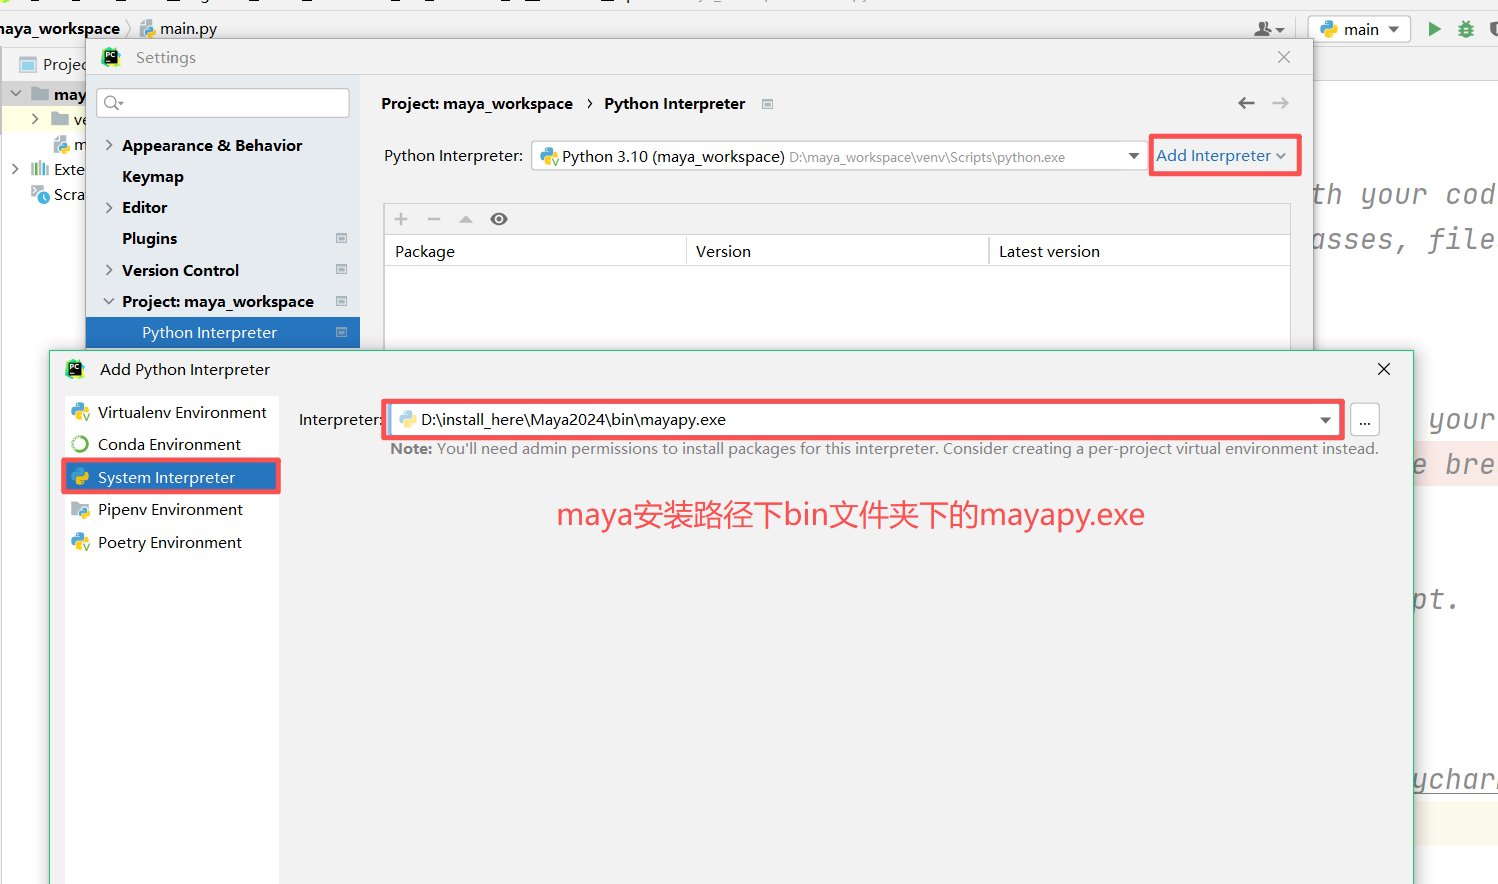Click the Settings search field
The width and height of the screenshot is (1498, 884).
tap(223, 102)
